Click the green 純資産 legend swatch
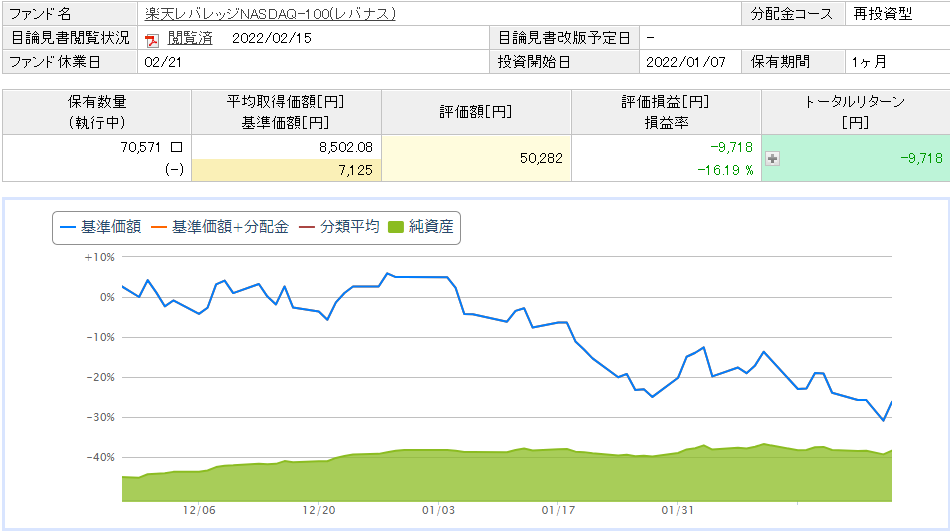The height and width of the screenshot is (532, 950). 396,227
